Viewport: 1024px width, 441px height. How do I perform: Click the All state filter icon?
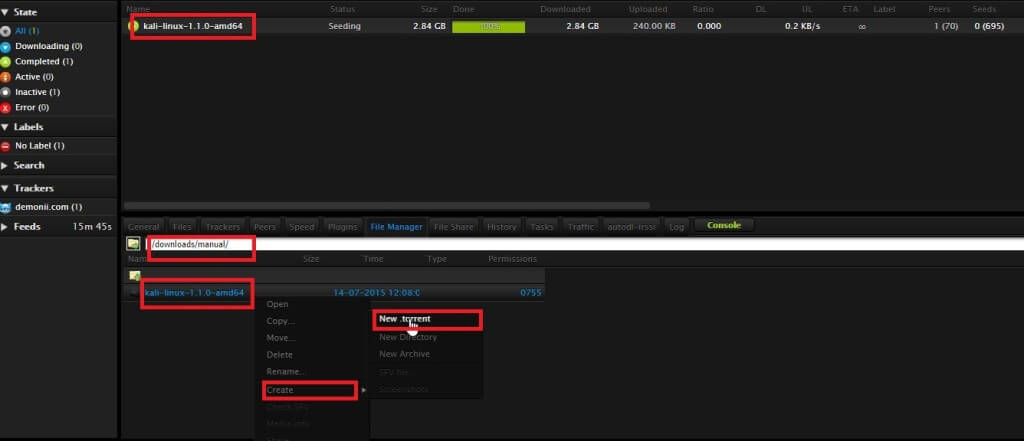coord(7,31)
